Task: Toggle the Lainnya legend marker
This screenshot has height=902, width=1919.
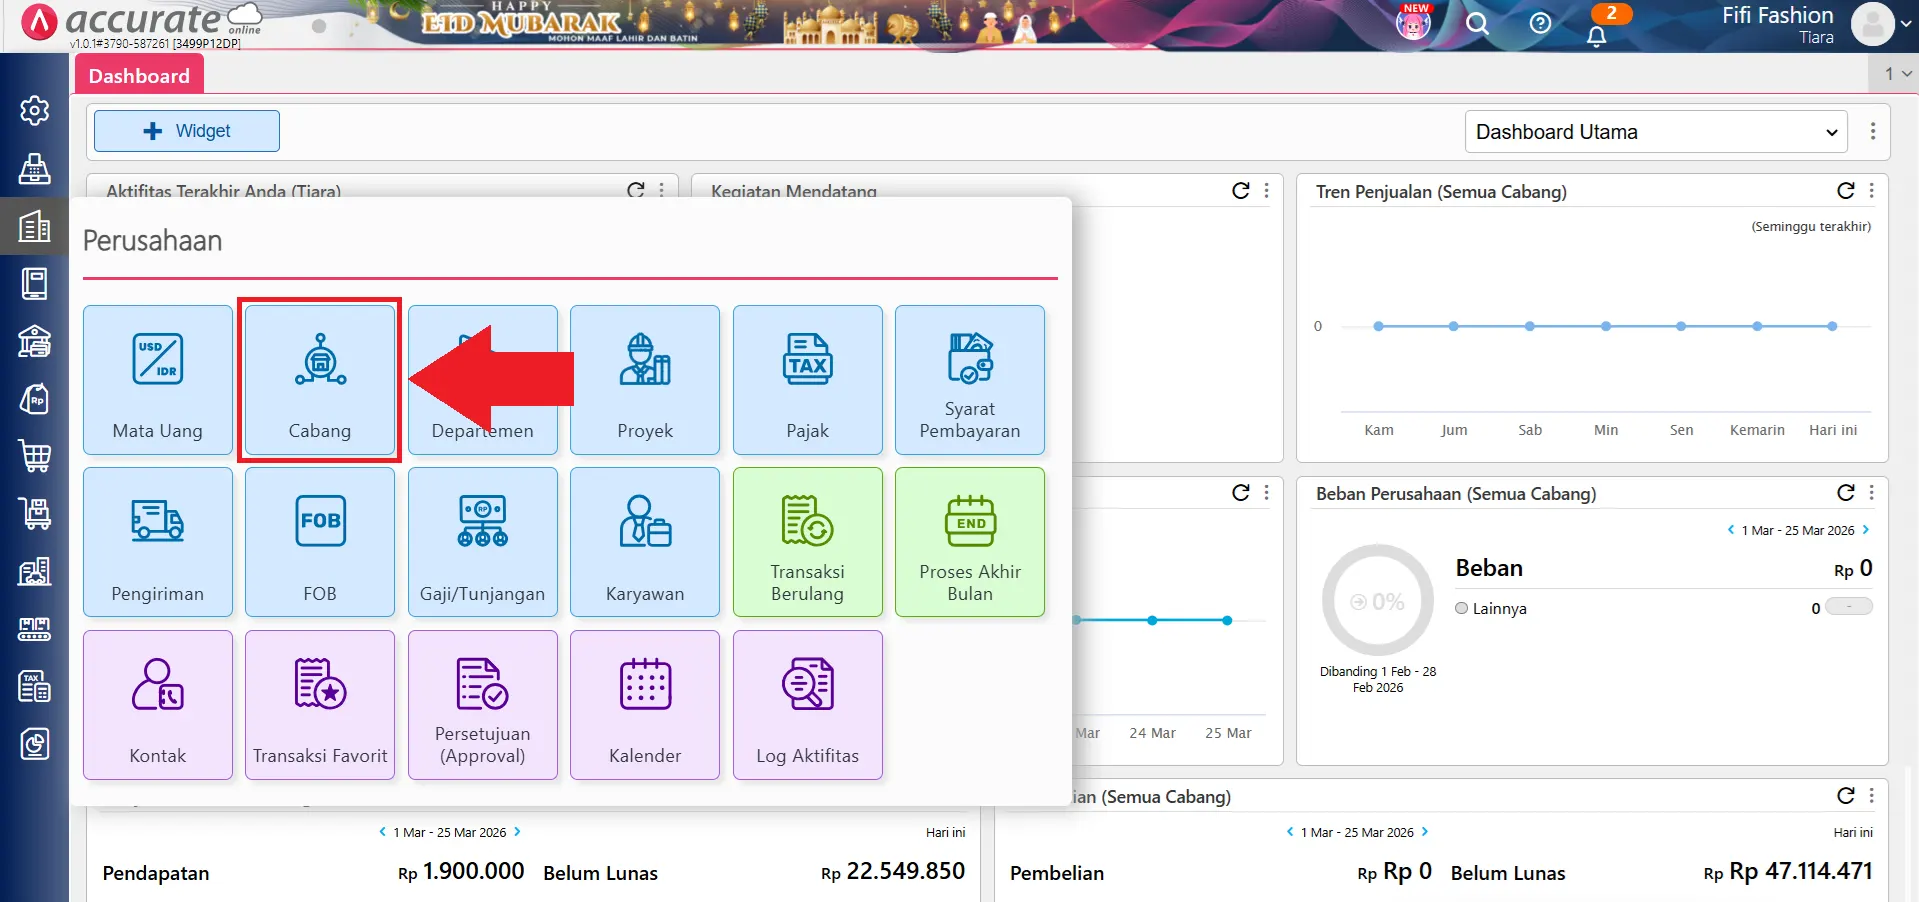Action: (1462, 608)
